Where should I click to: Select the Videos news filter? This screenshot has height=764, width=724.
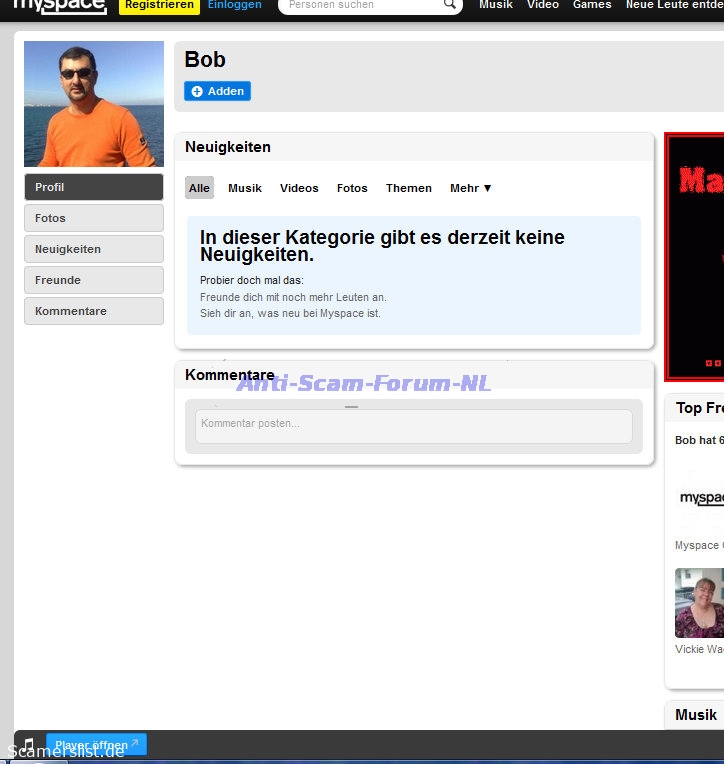coord(299,188)
